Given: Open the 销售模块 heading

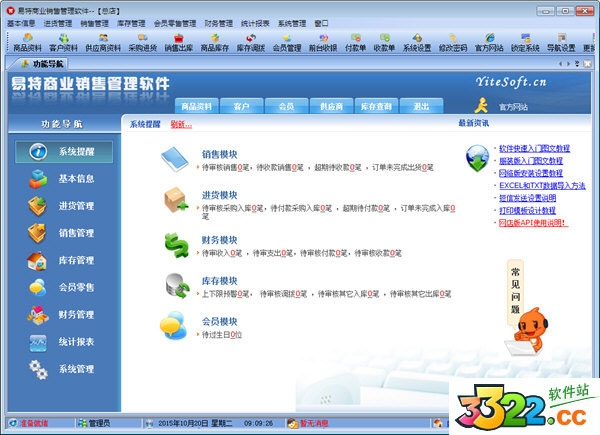Looking at the screenshot, I should [220, 155].
